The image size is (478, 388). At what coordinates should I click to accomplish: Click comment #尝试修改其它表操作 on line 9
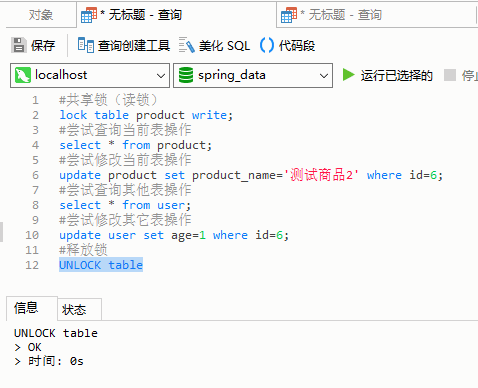(x=125, y=220)
